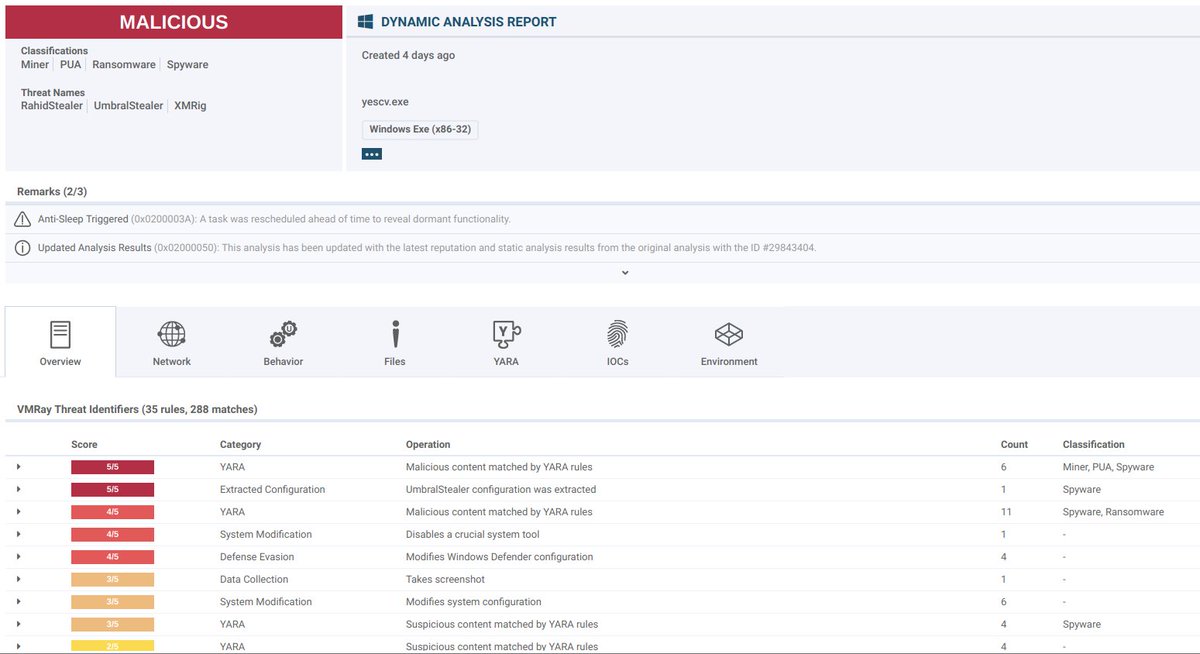
Task: Click the DYNAMIC ANALYSIS REPORT title
Action: 469,22
